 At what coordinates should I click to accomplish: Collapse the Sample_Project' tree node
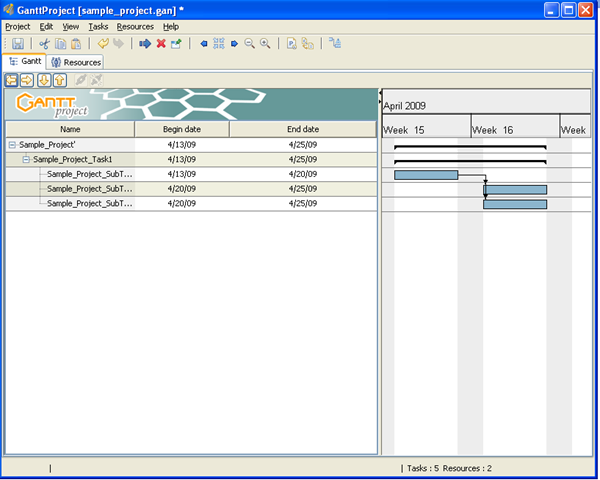pyautogui.click(x=12, y=145)
